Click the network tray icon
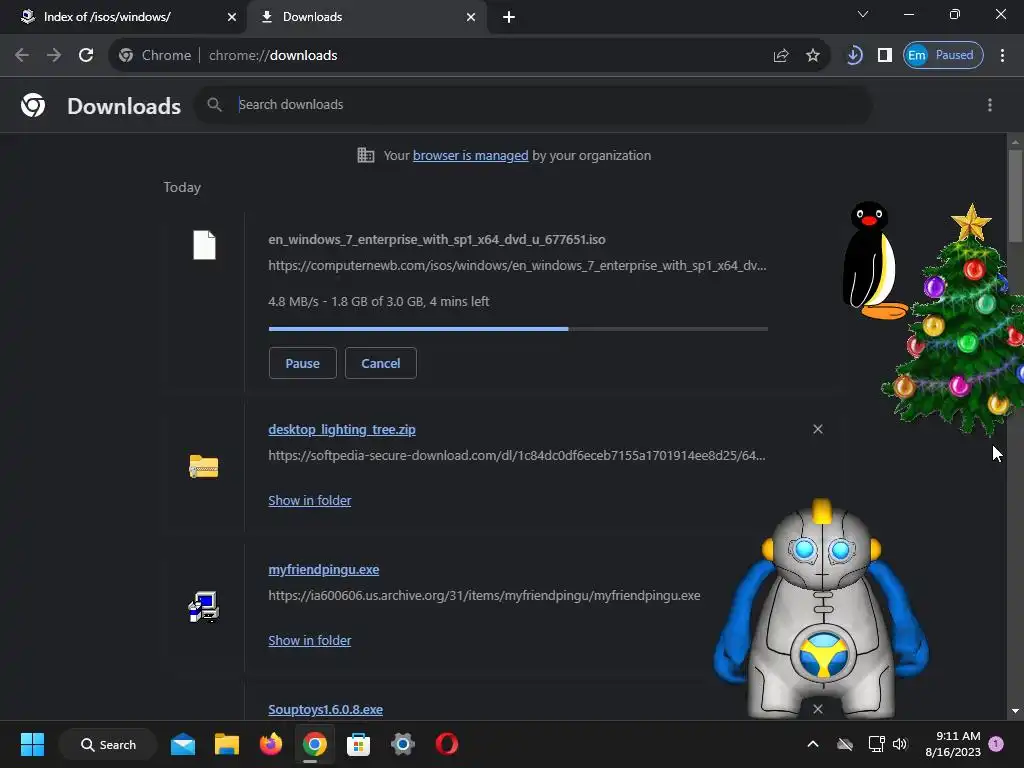This screenshot has width=1024, height=768. pos(876,744)
